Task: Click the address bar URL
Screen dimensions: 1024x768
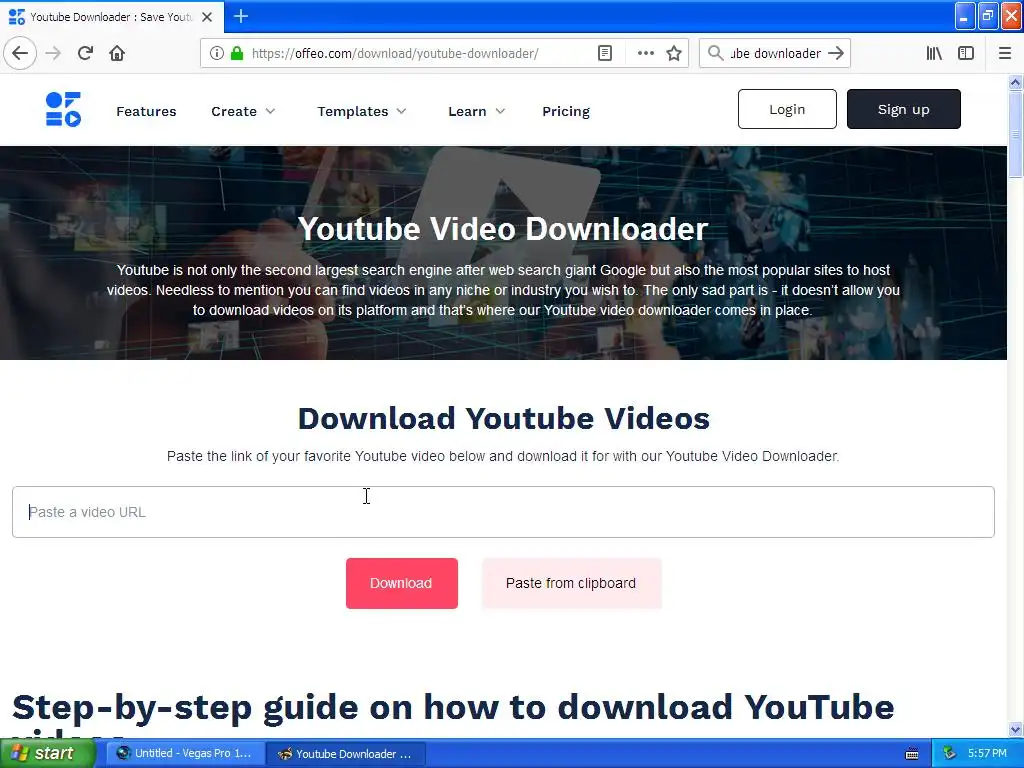Action: click(395, 53)
